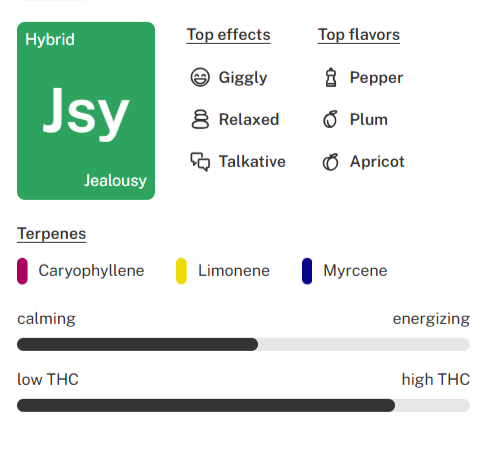Click the Talkative speech bubbles icon
Screen dimensions: 481x451
[x=200, y=162]
